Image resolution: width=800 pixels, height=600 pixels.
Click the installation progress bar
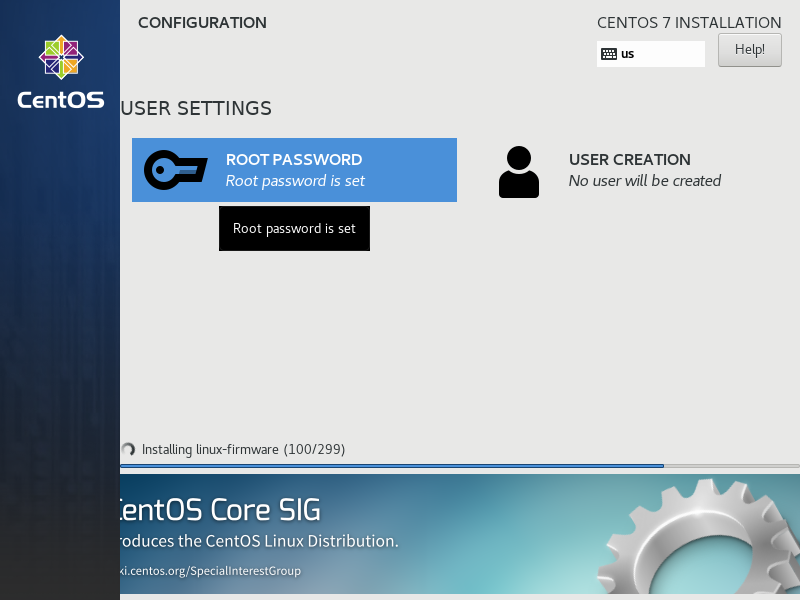[390, 466]
